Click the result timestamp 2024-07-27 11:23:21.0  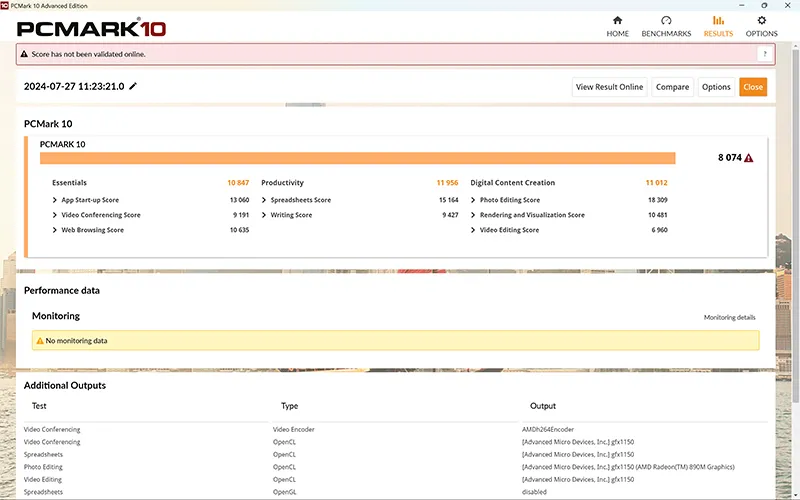74,86
